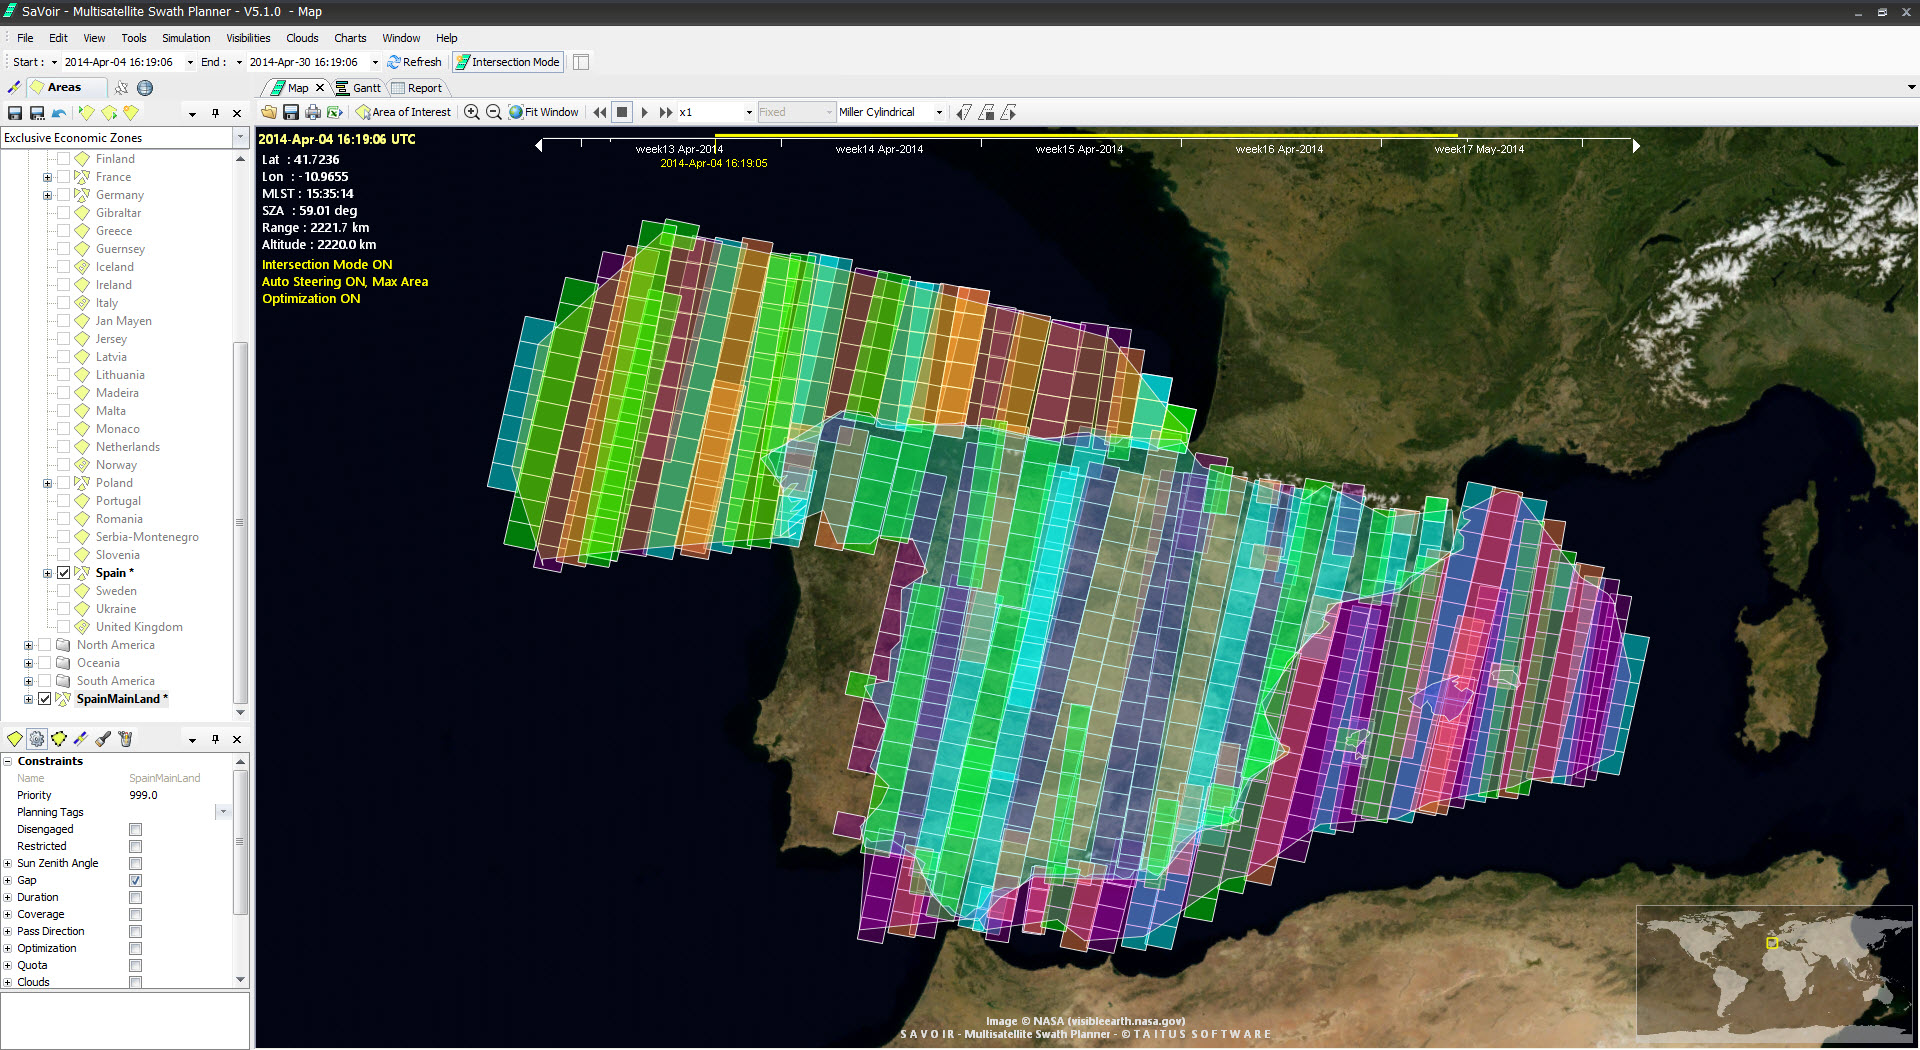Uncheck the Spain area checkbox
The height and width of the screenshot is (1050, 1920).
tap(64, 573)
